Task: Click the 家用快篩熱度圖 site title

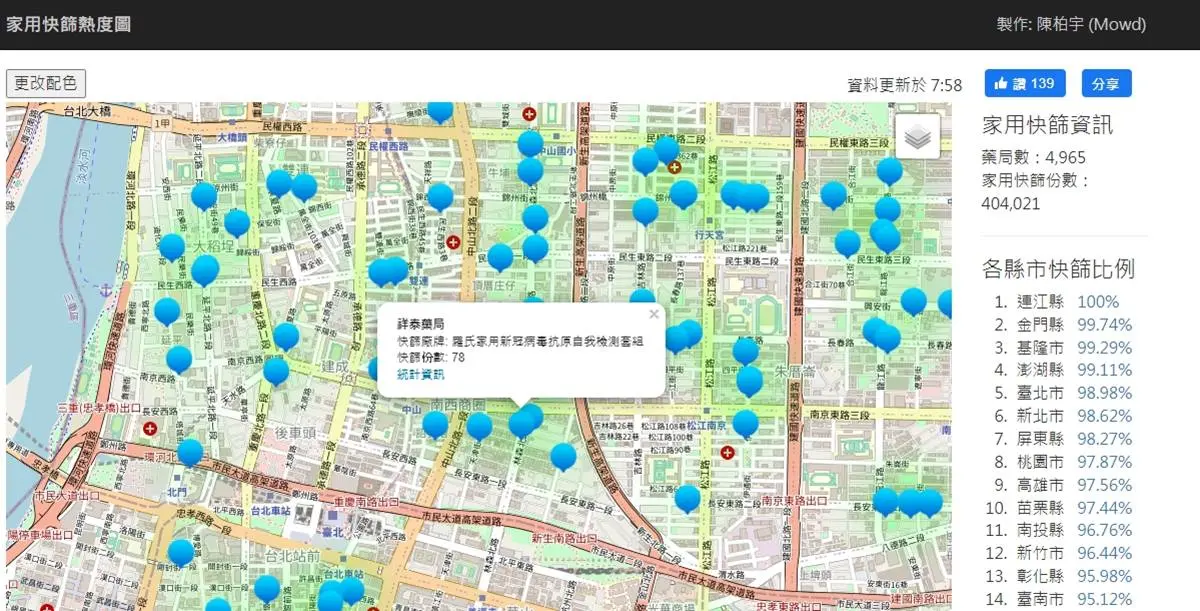Action: point(69,24)
